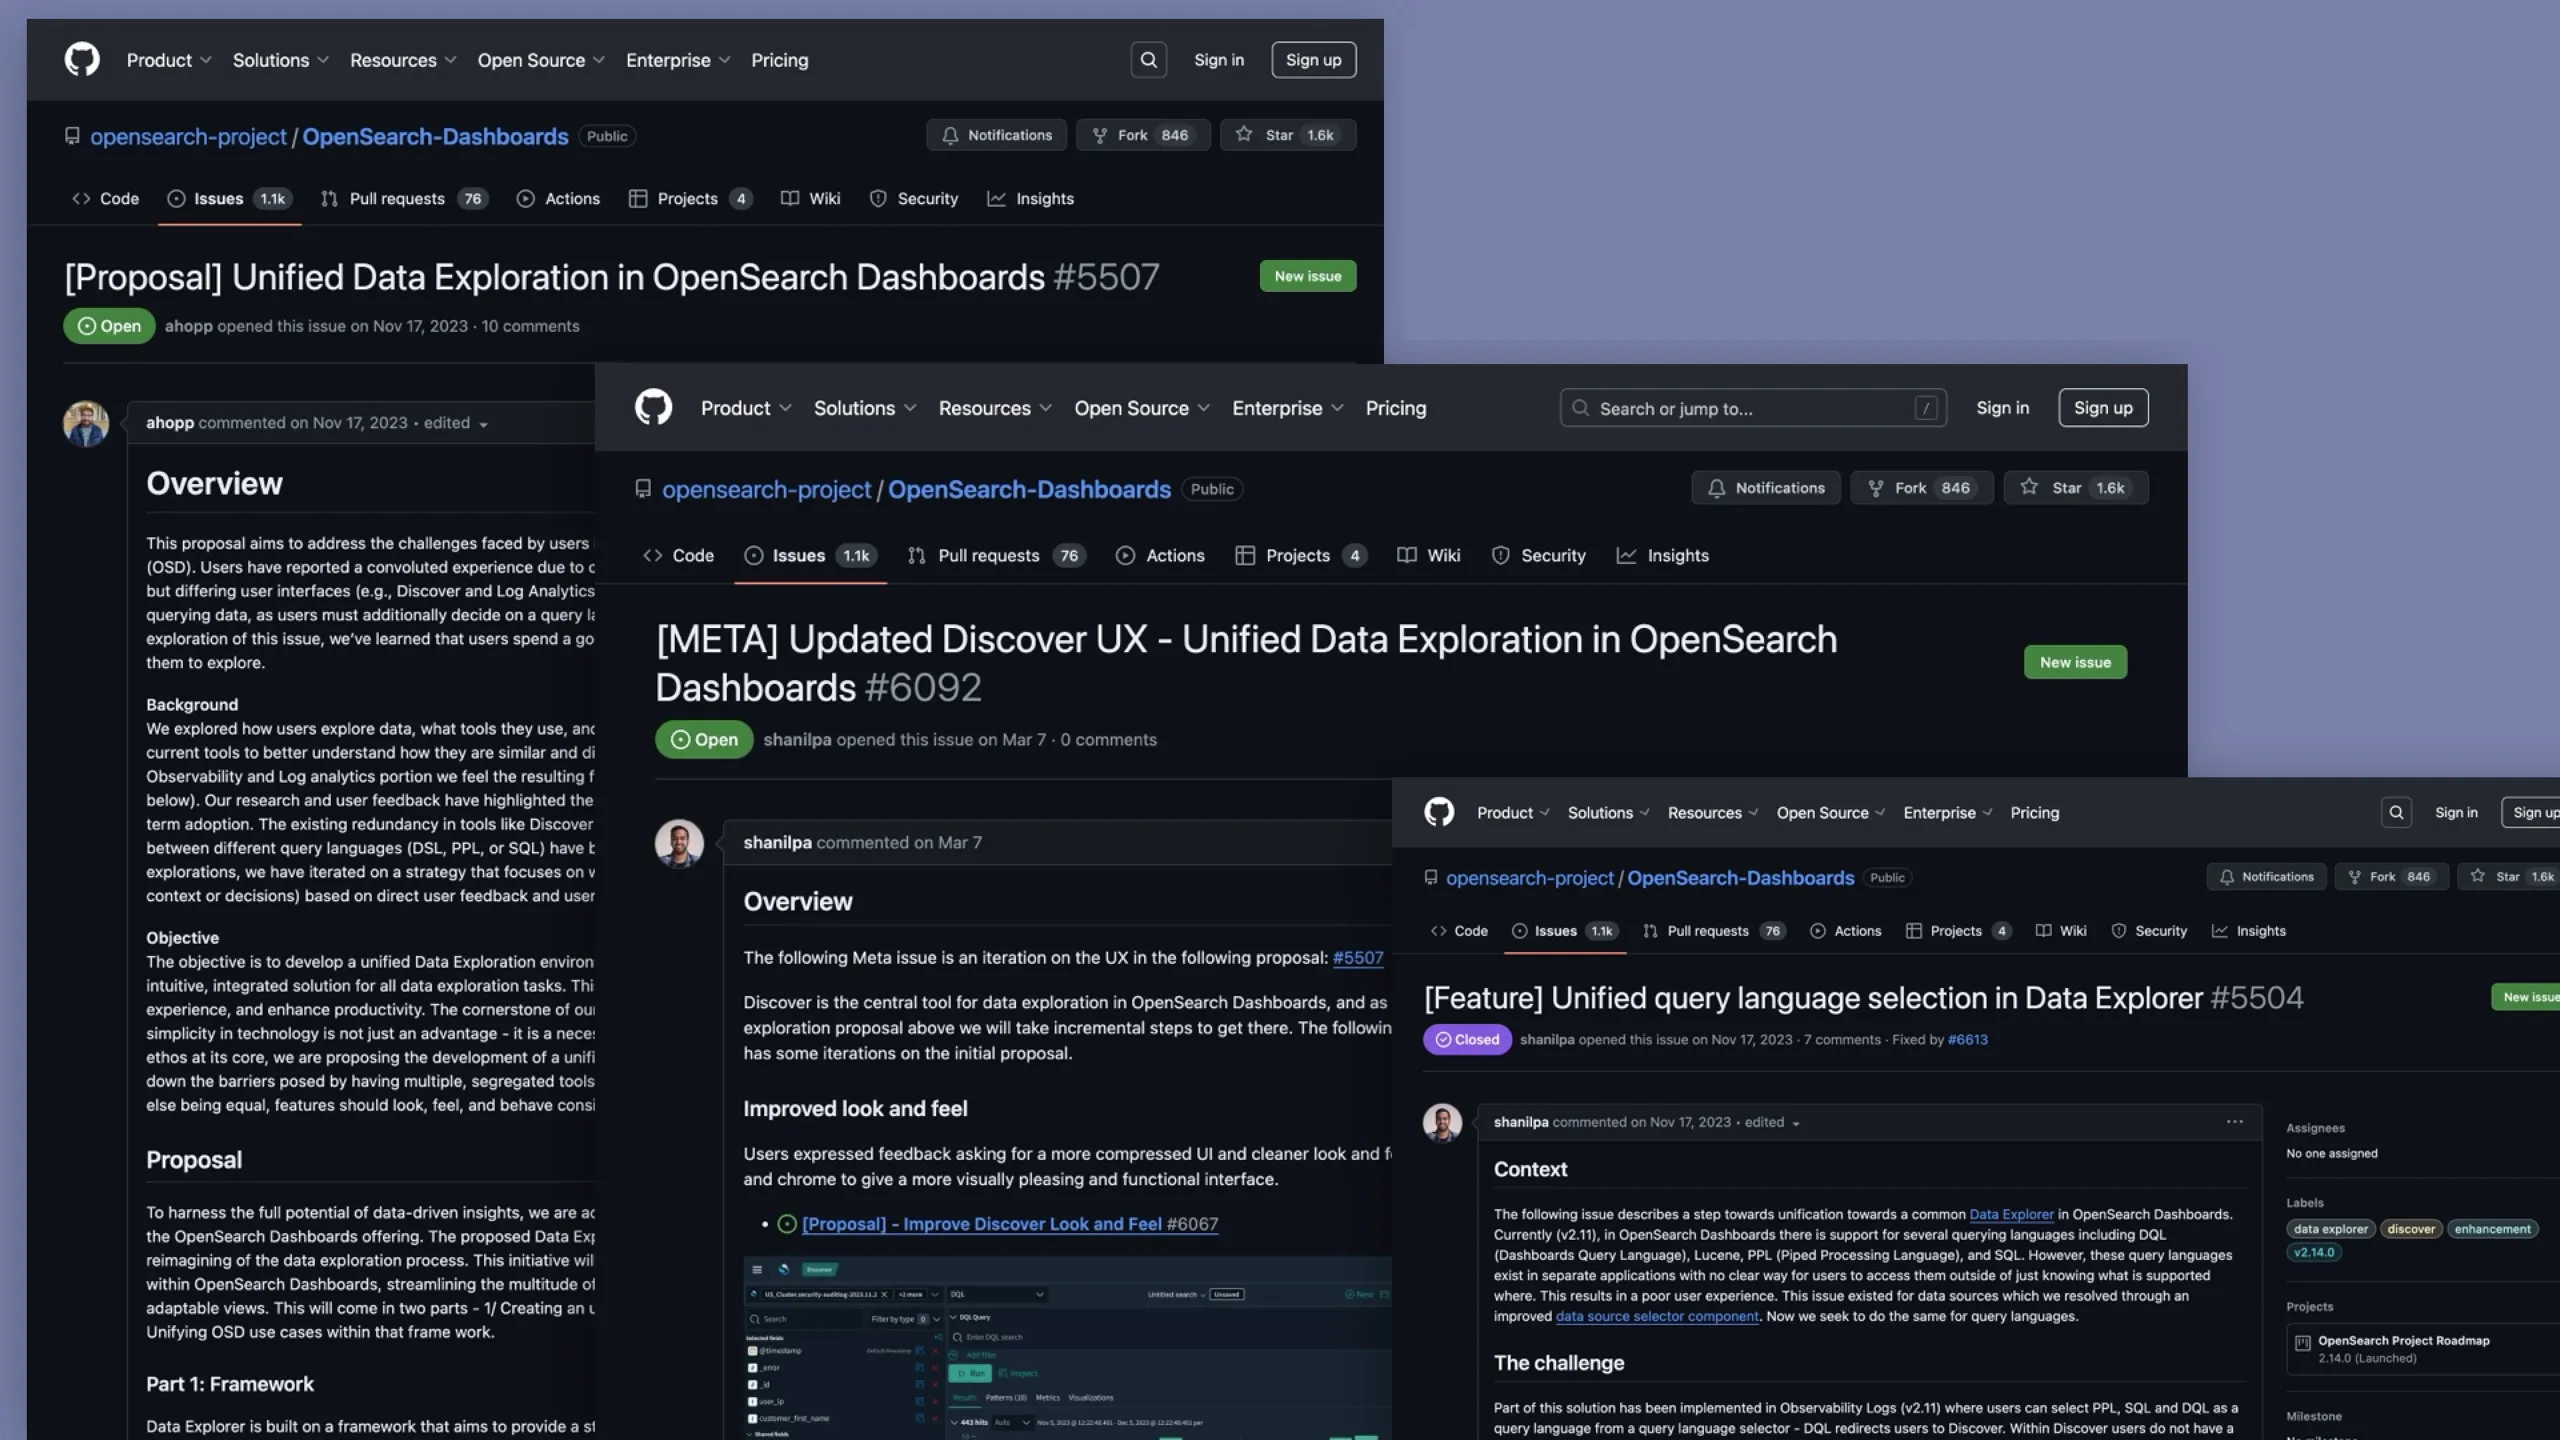Open Discover screenshot thumbnail in issue #6092

[x=1067, y=1348]
